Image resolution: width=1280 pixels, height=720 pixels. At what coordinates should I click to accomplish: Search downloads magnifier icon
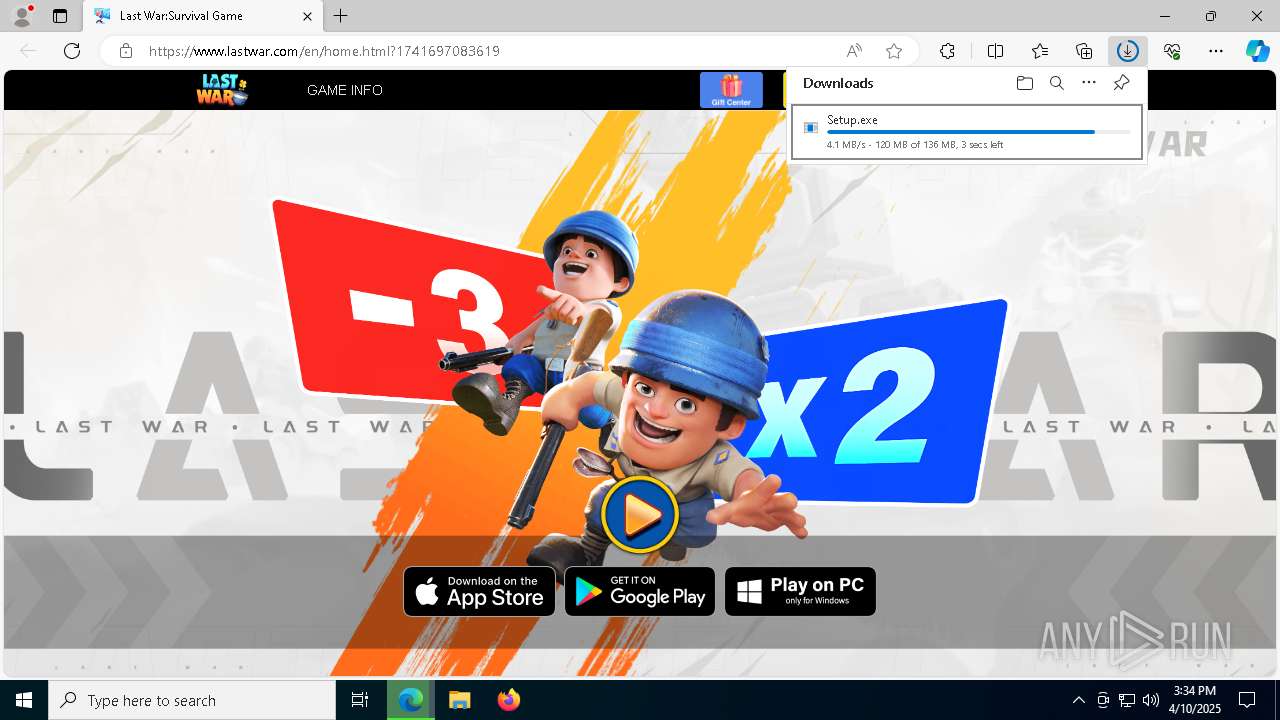(x=1056, y=83)
